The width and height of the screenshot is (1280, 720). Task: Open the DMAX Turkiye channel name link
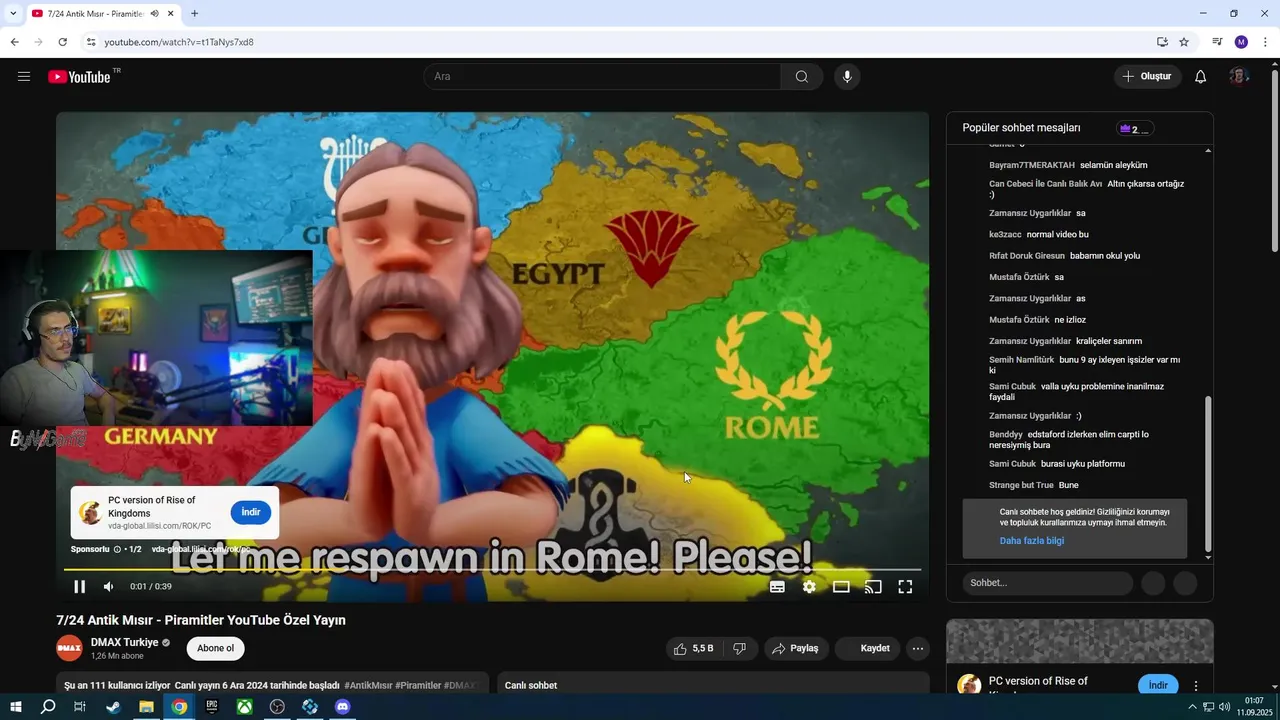[124, 643]
